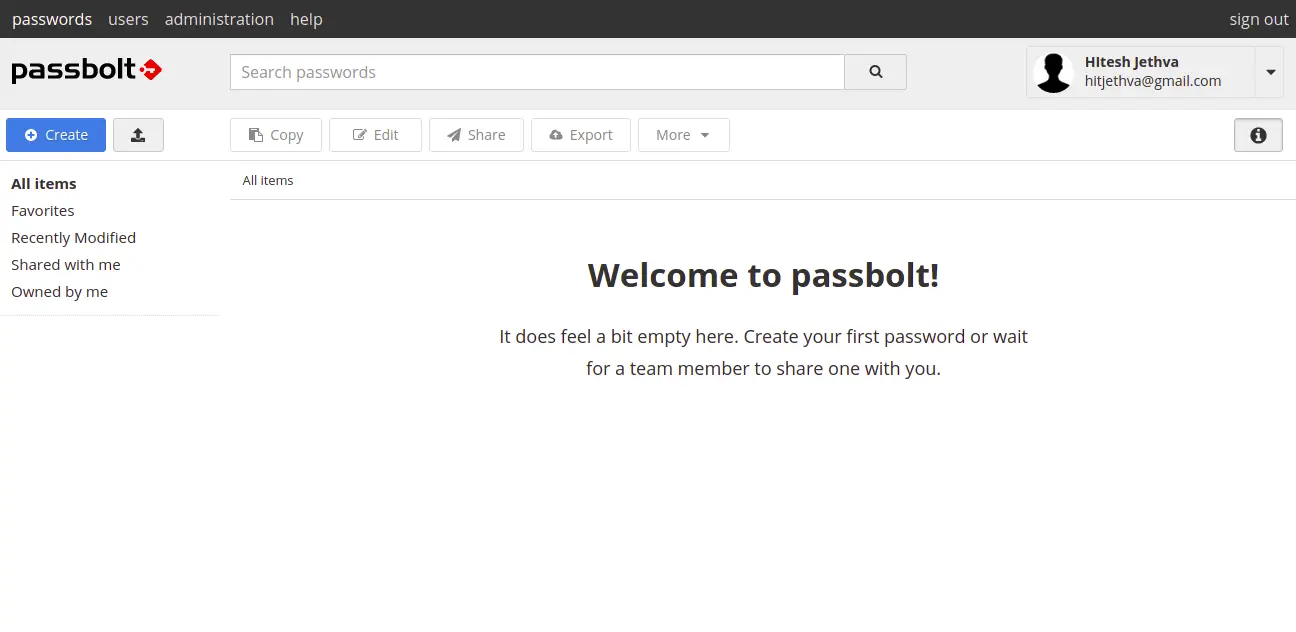1296x632 pixels.
Task: Open the help menu
Action: 306,19
